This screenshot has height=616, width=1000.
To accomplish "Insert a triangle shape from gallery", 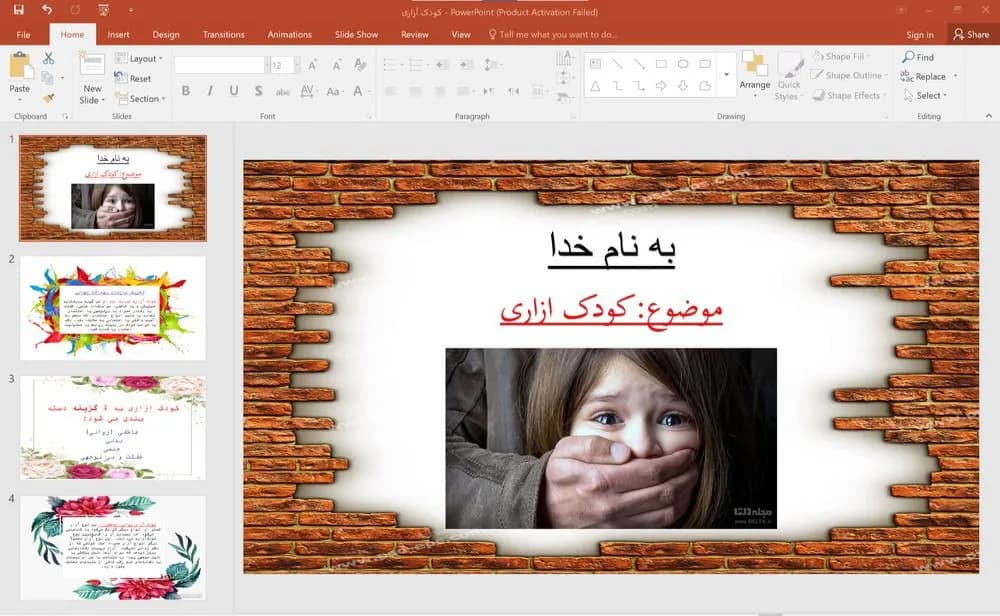I will (x=595, y=85).
